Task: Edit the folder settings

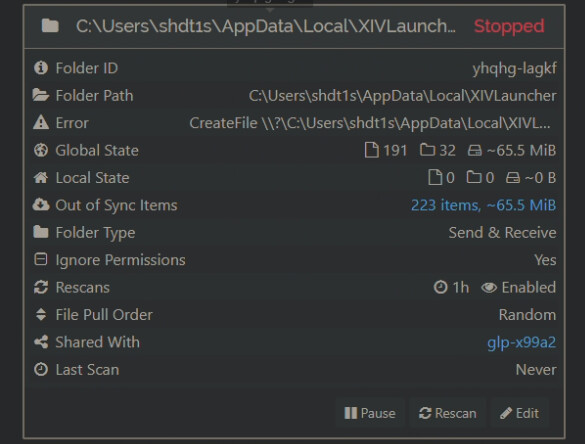Action: click(519, 413)
